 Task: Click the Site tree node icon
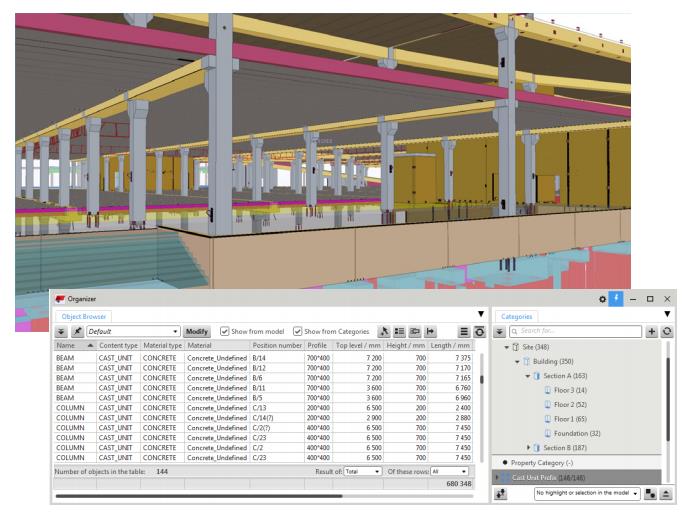pos(516,347)
